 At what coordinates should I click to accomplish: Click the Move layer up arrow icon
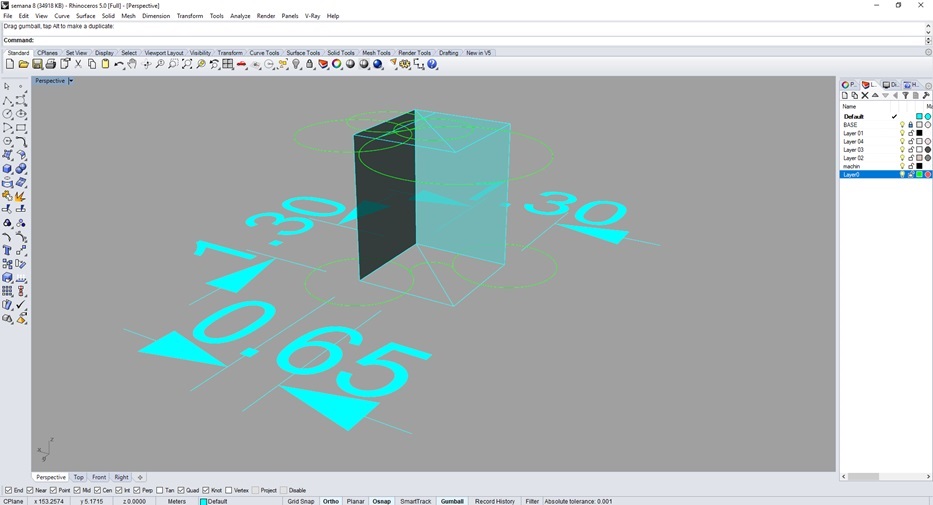pyautogui.click(x=875, y=95)
